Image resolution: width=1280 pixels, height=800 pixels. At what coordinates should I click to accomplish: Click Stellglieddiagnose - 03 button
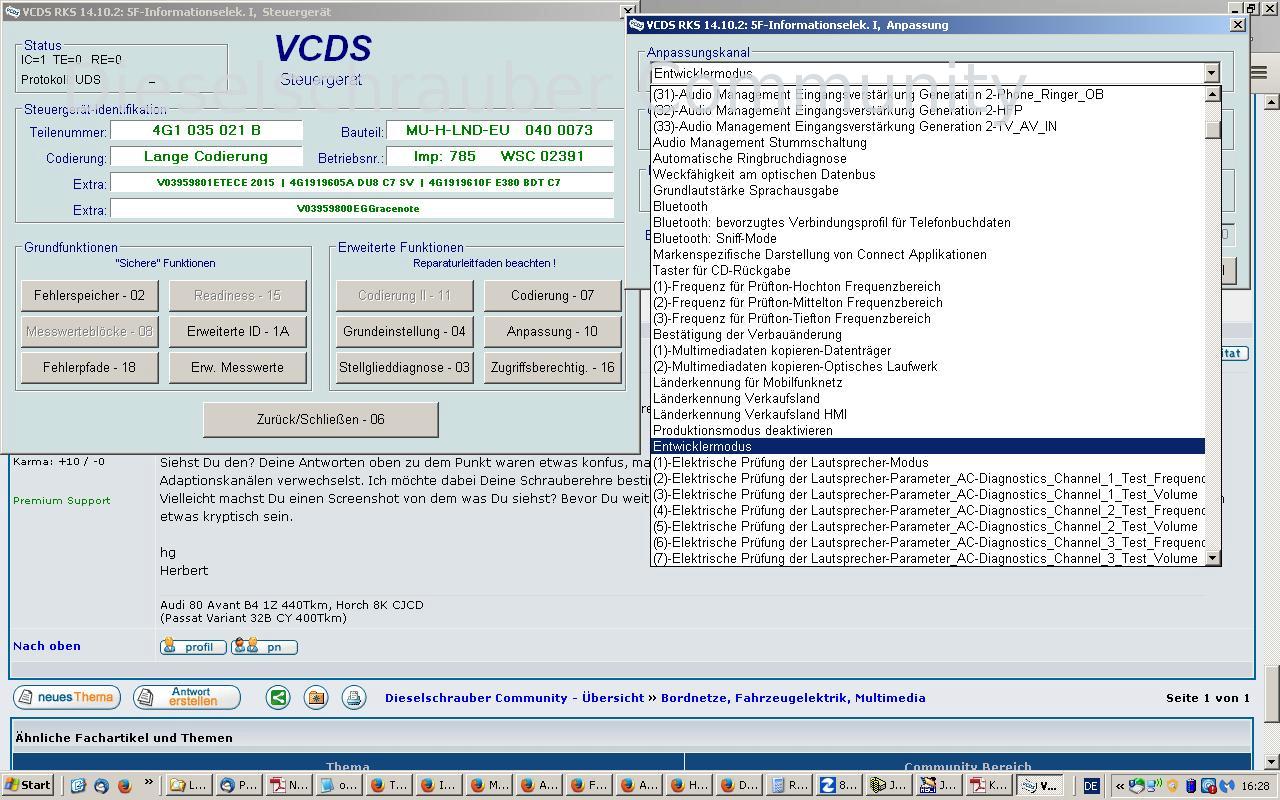click(x=404, y=368)
